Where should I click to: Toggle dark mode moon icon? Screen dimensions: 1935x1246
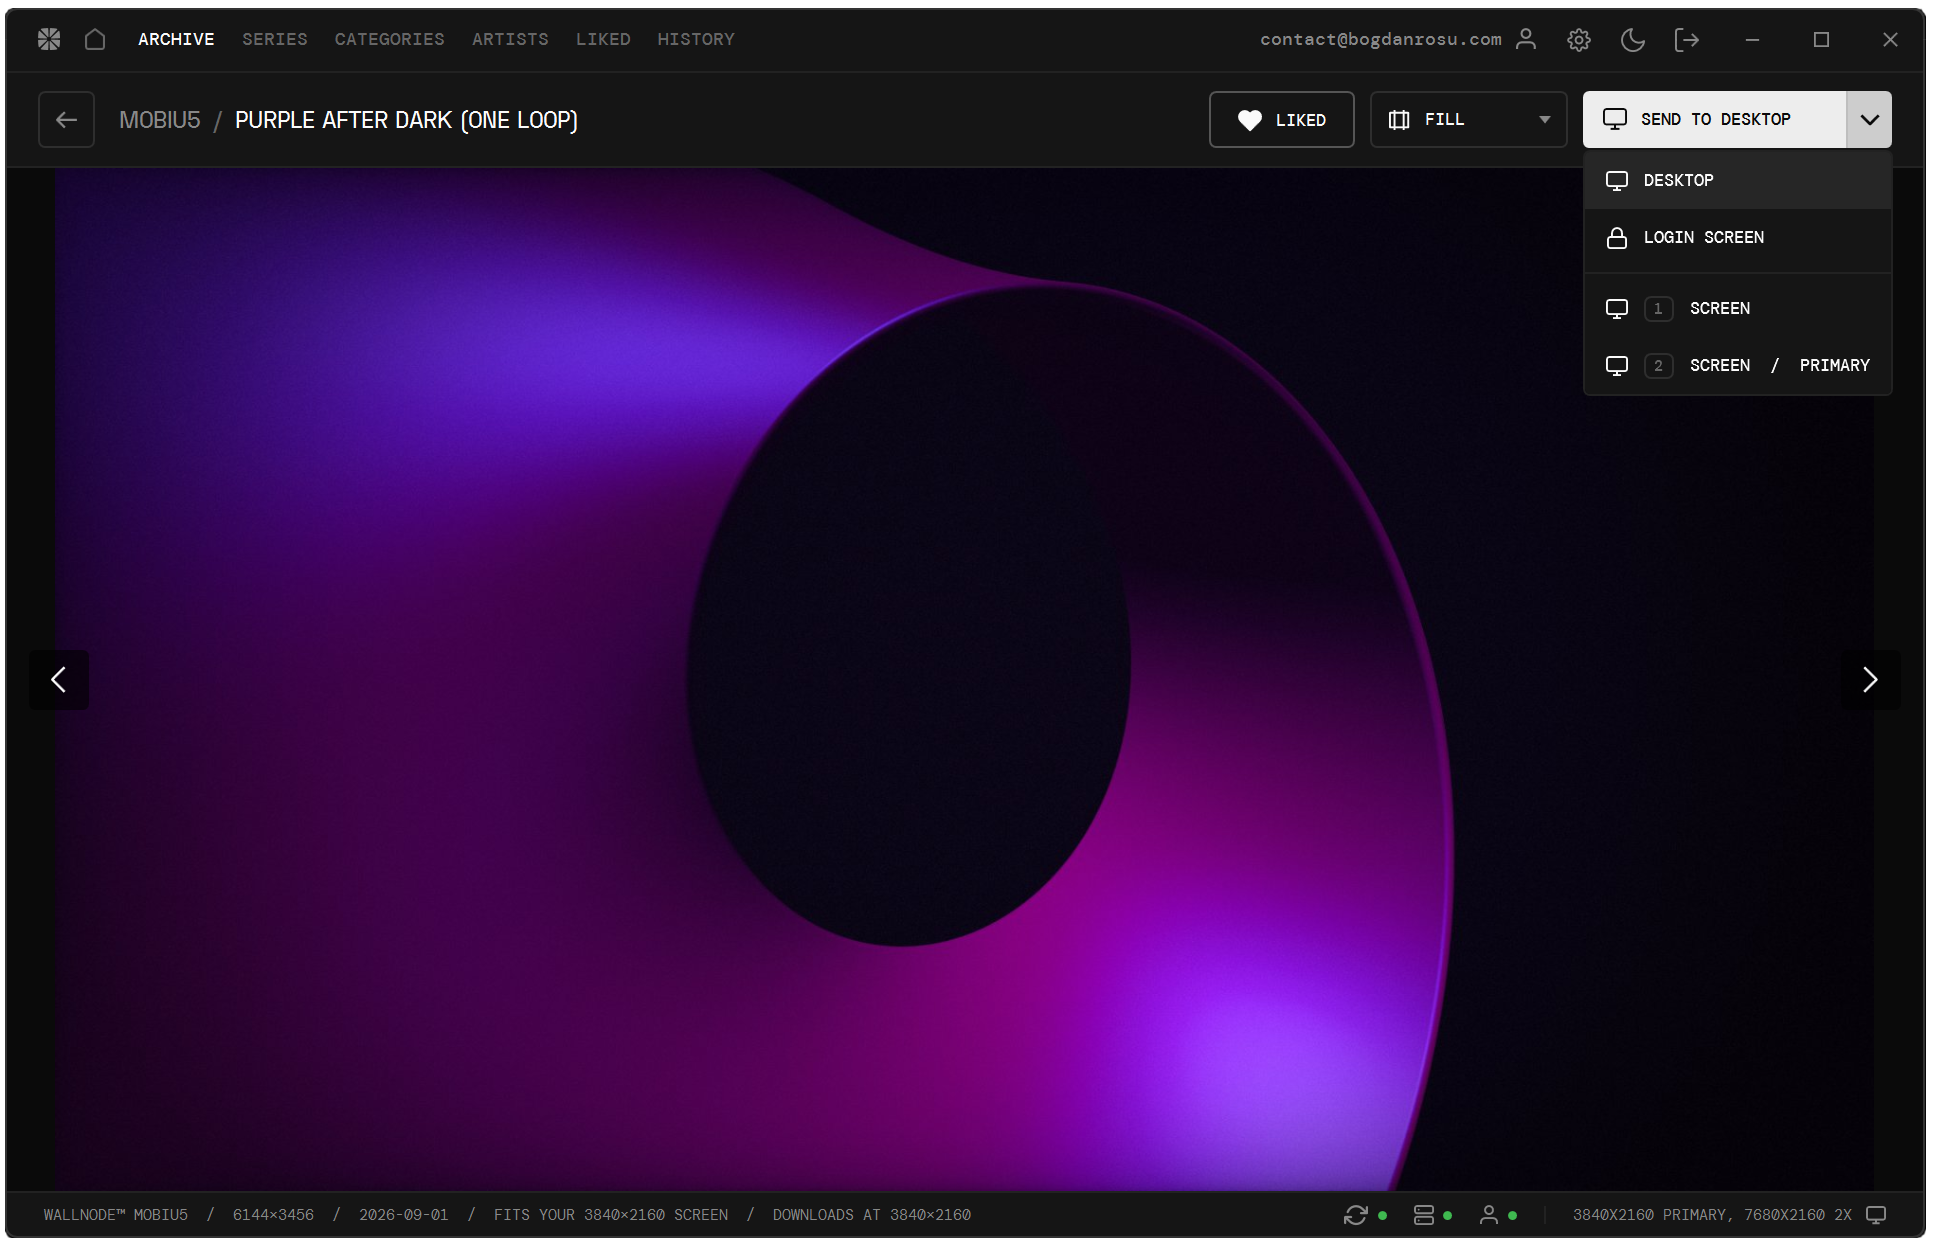click(x=1633, y=39)
